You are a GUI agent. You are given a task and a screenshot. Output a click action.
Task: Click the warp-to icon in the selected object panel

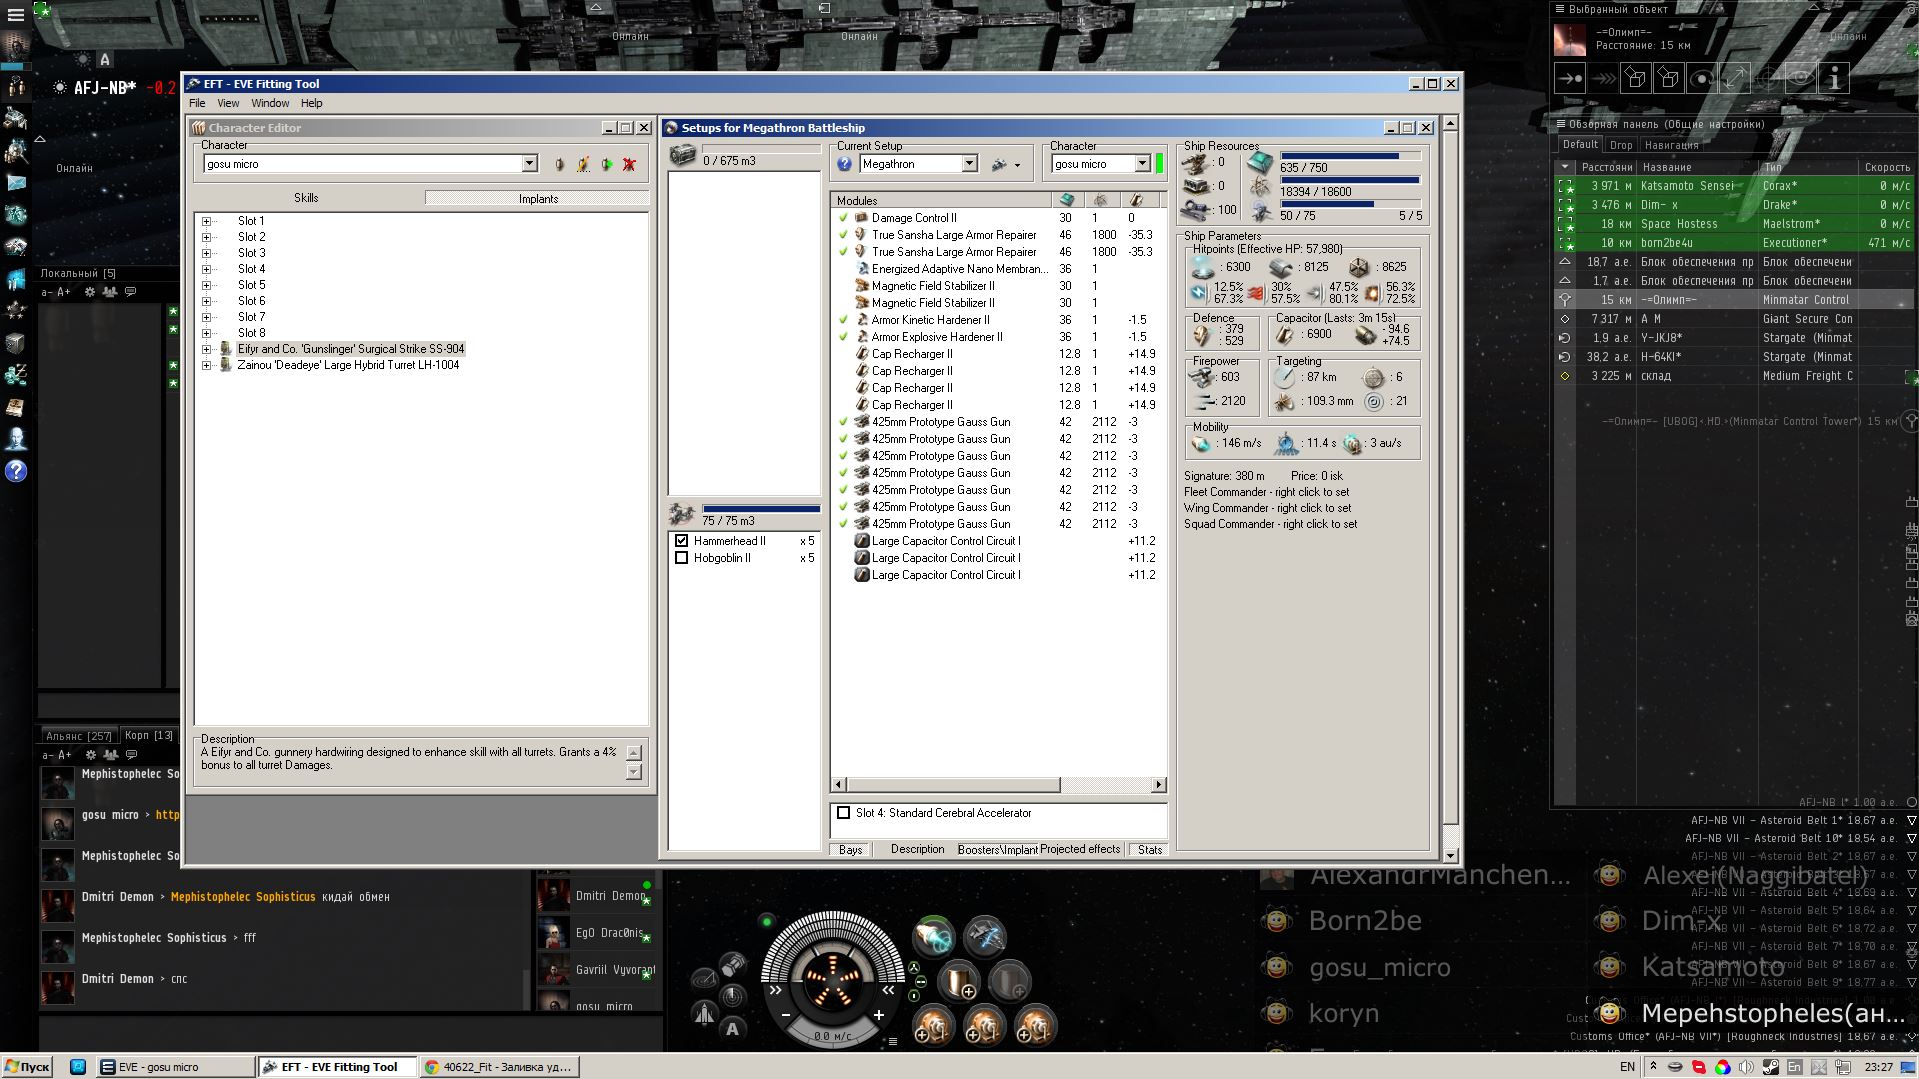click(x=1603, y=78)
